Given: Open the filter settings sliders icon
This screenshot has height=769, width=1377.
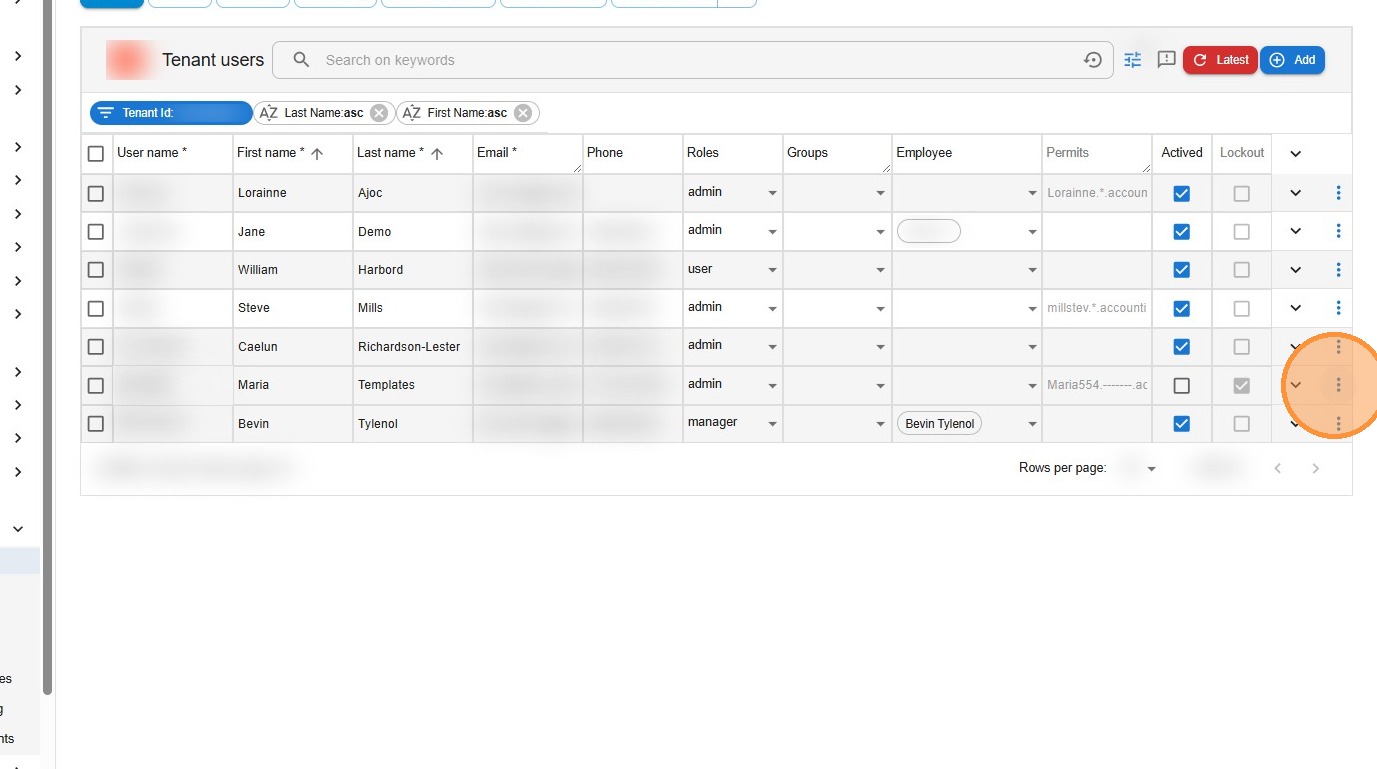Looking at the screenshot, I should point(1132,60).
